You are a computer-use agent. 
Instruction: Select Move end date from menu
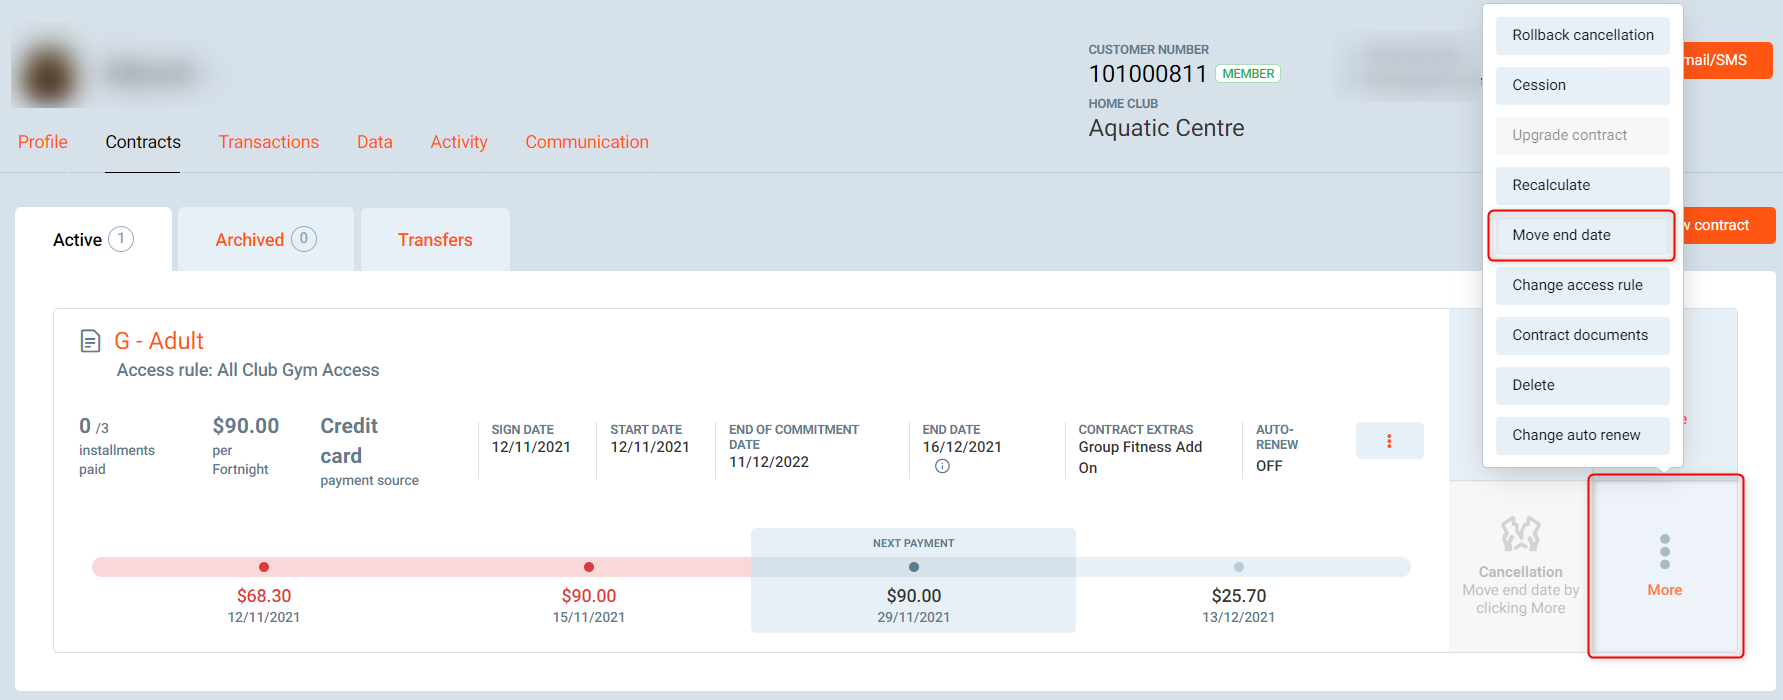pos(1581,235)
